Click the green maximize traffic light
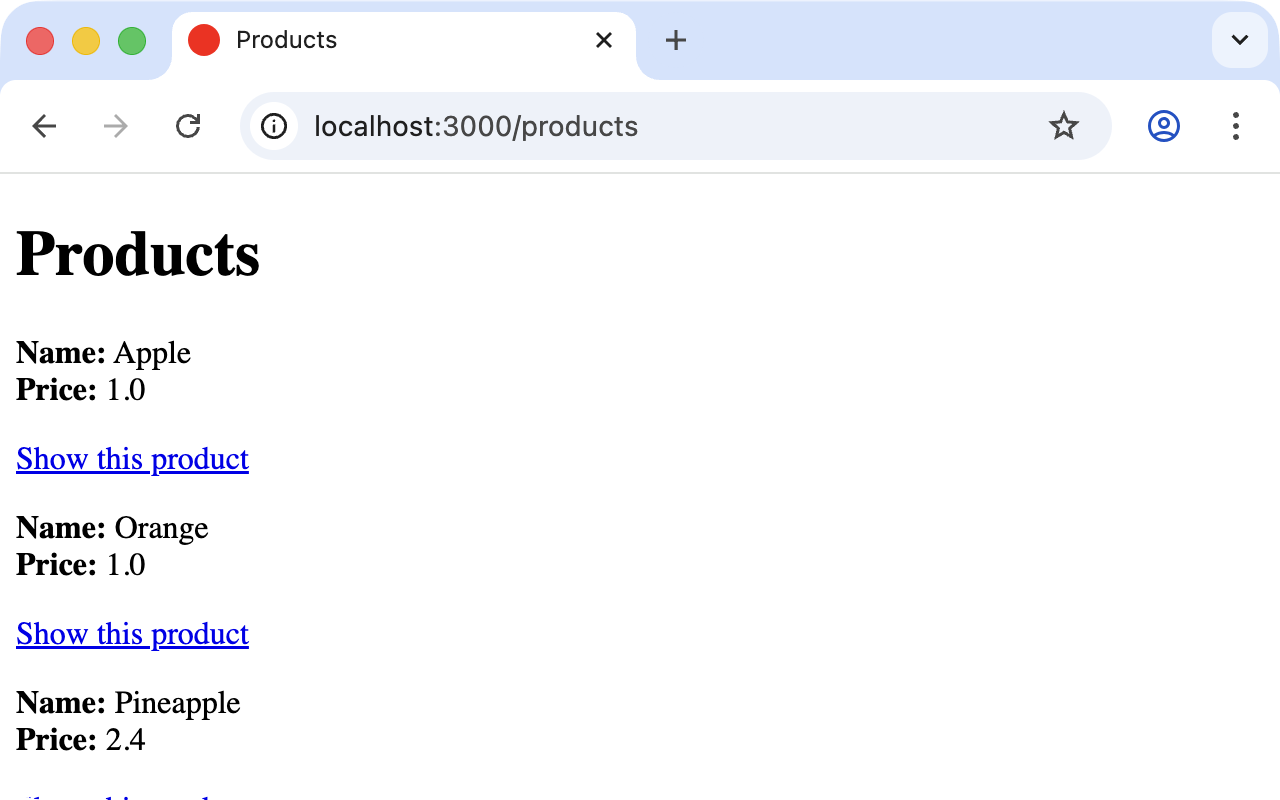The height and width of the screenshot is (800, 1280). (x=131, y=40)
